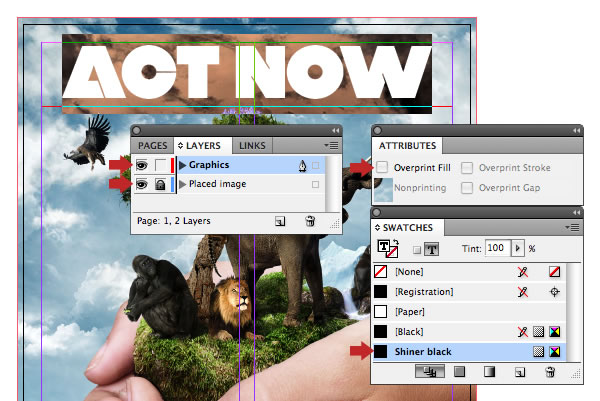Choose the [Black] swatch

[x=470, y=332]
